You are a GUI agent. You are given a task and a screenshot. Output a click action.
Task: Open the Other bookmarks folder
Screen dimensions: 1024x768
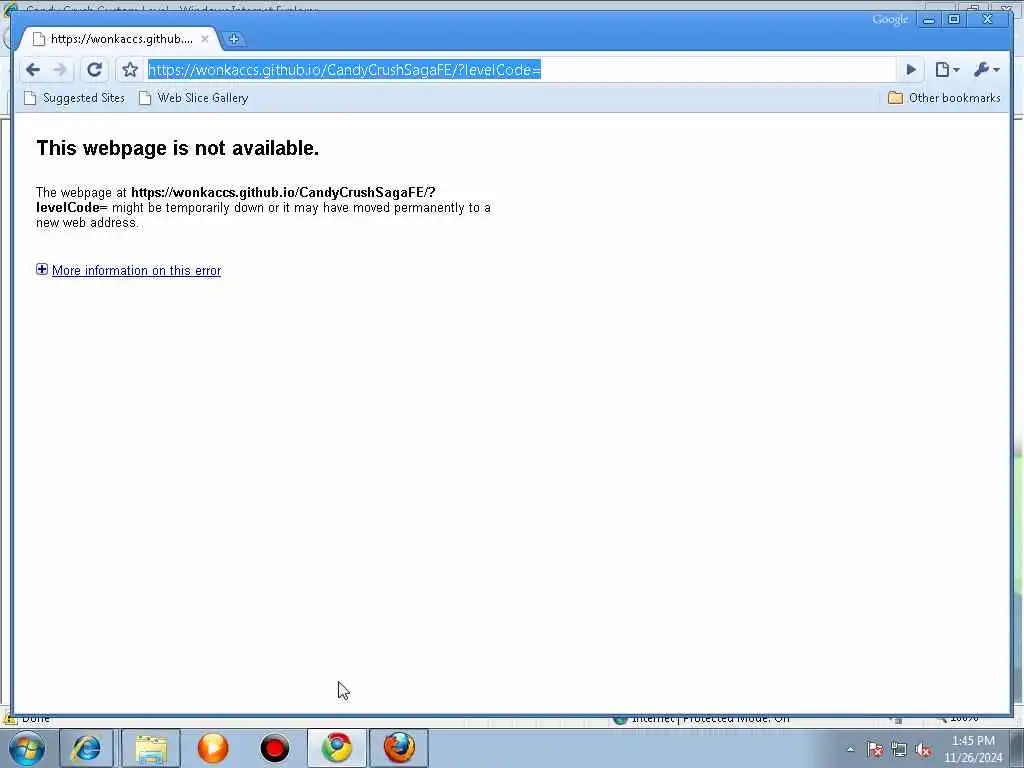(x=944, y=98)
